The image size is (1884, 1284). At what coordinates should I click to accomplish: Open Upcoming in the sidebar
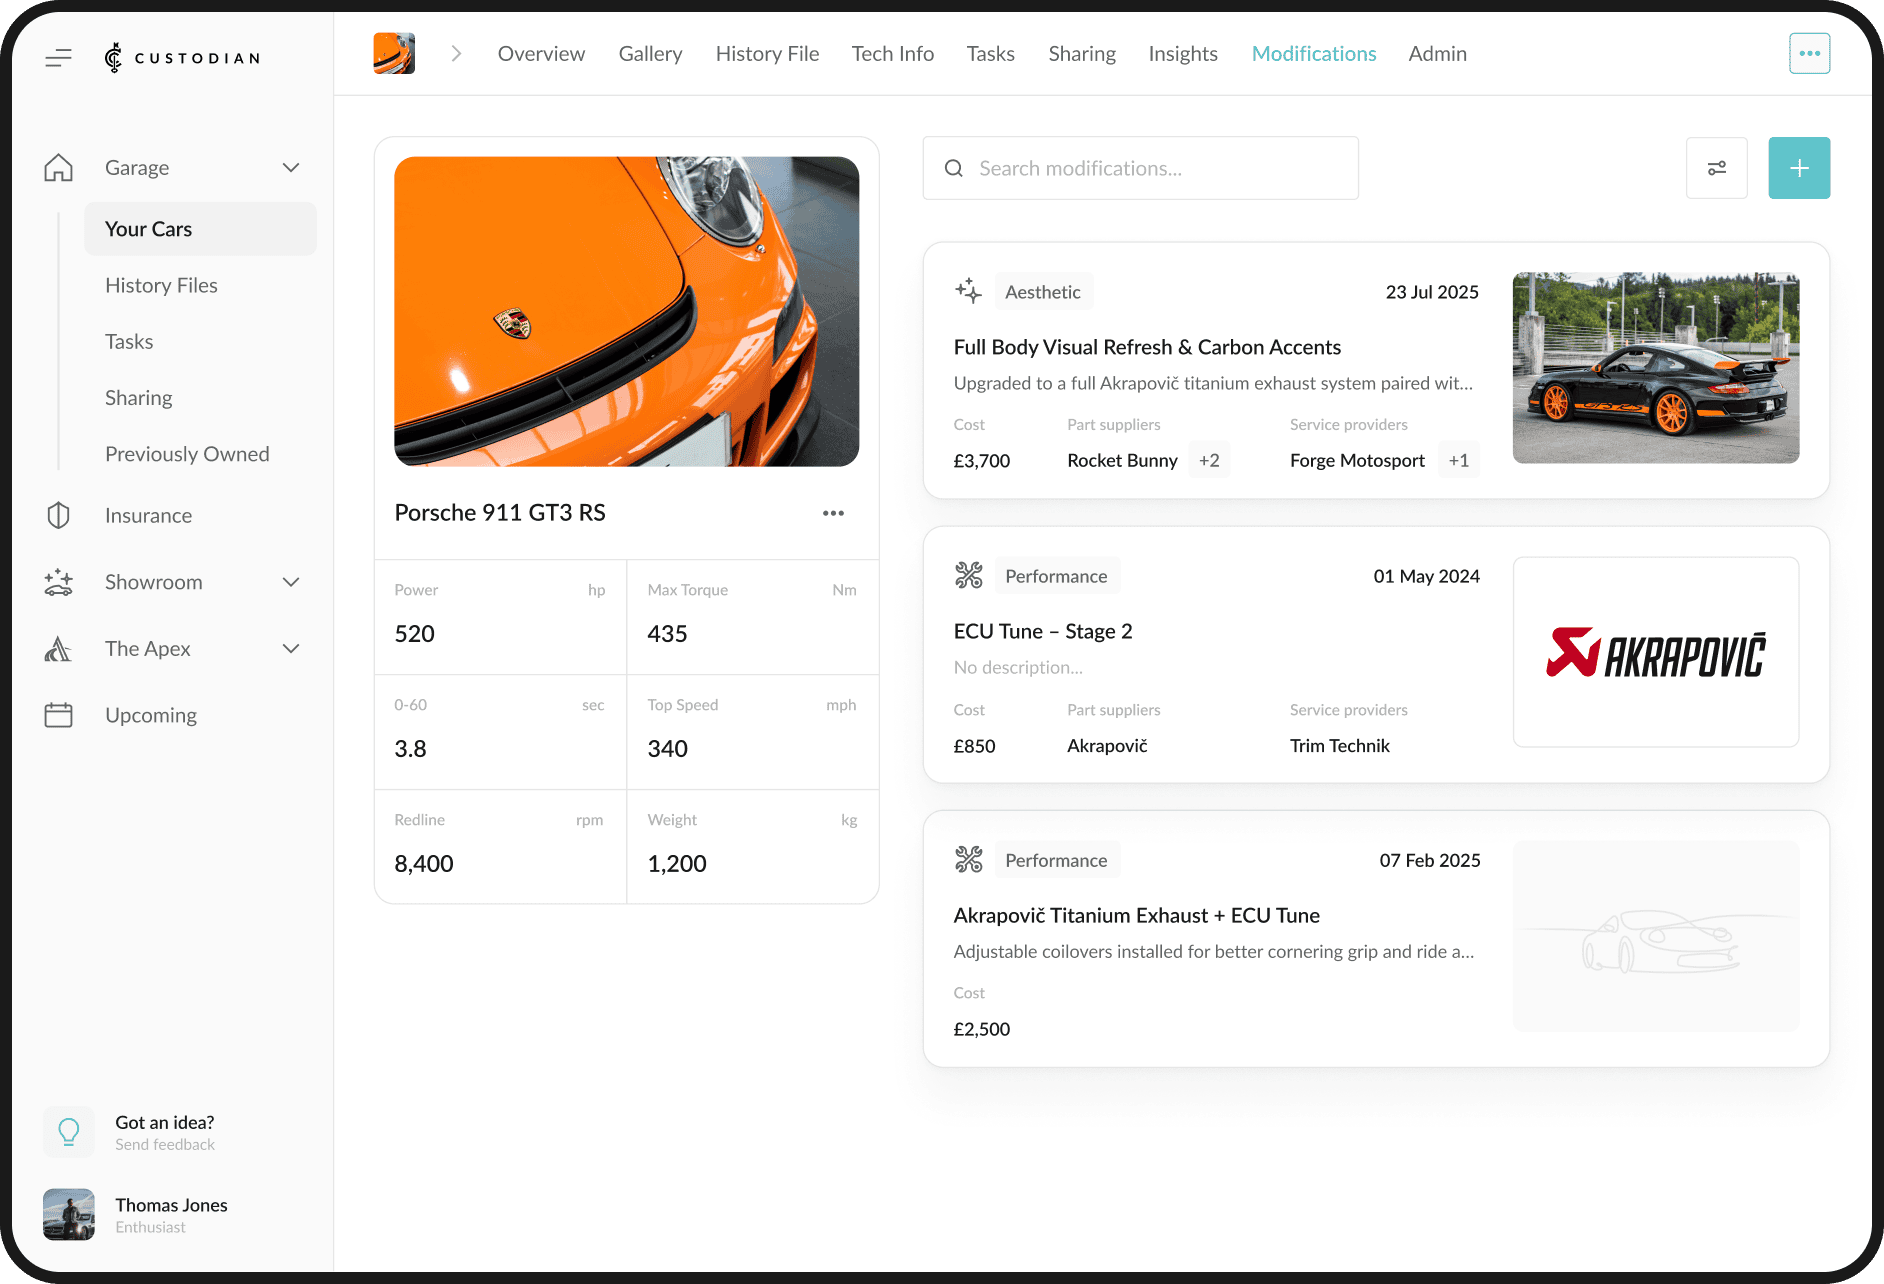[151, 715]
